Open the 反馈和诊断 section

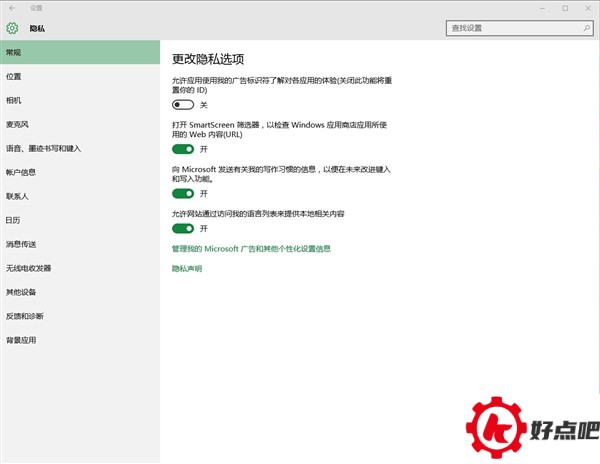point(80,316)
